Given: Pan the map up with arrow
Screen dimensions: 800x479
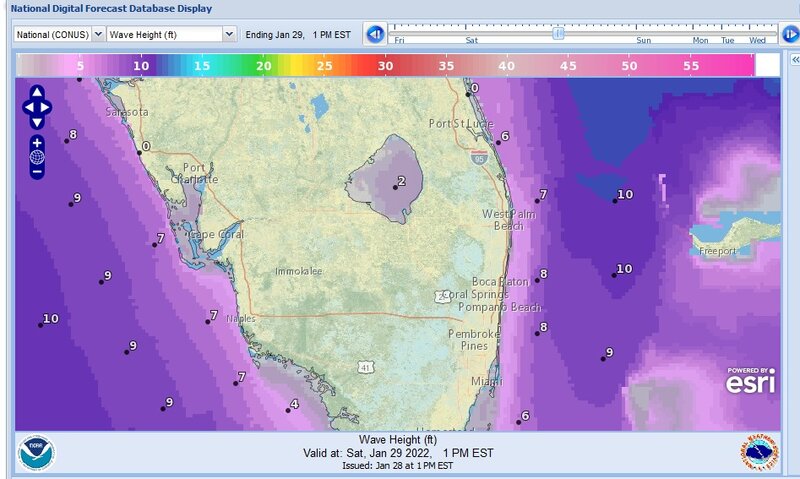Looking at the screenshot, I should tap(36, 92).
